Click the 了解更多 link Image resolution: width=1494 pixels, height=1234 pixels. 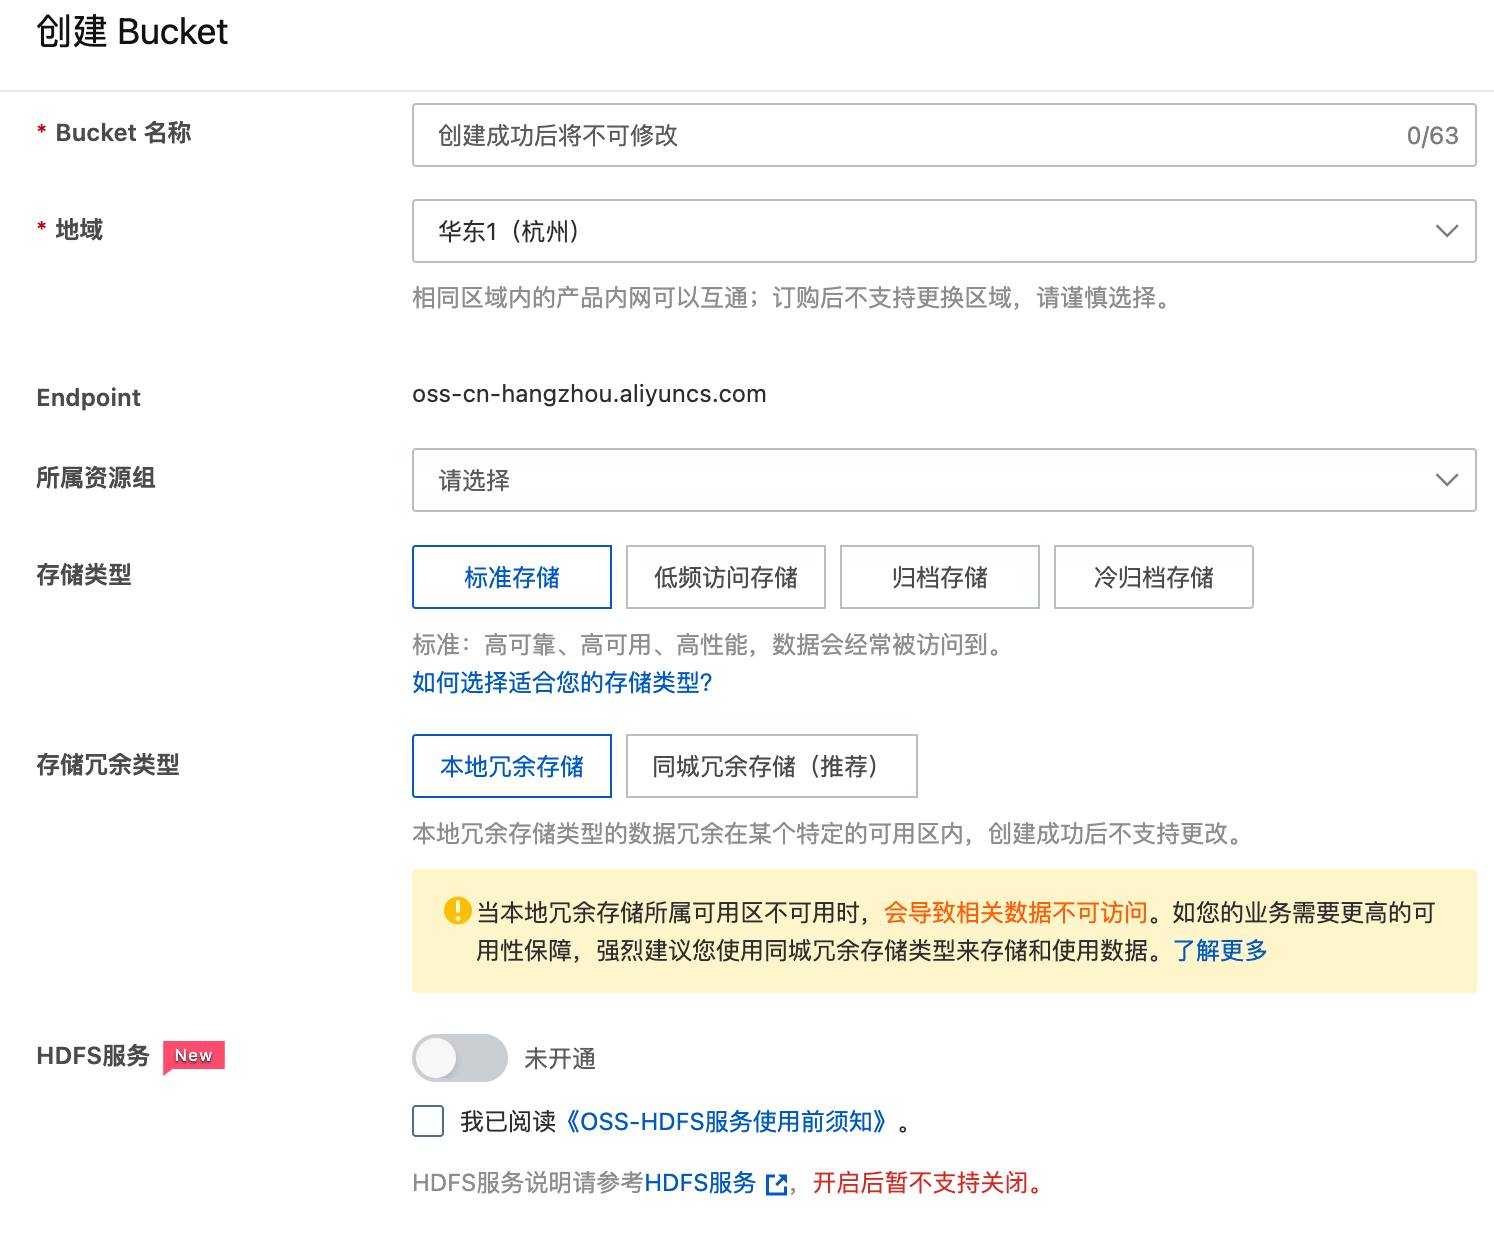1220,950
